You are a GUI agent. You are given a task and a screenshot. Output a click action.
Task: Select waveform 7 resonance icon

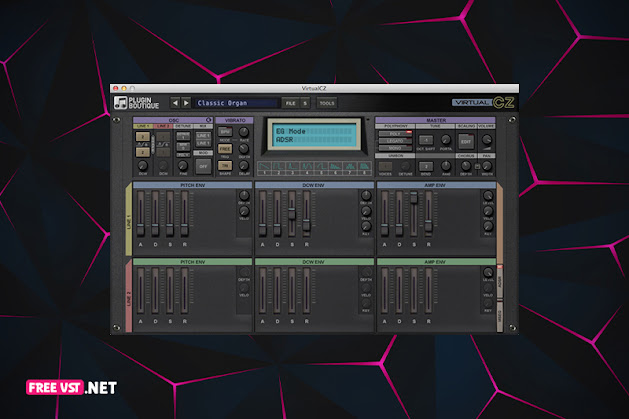point(350,168)
